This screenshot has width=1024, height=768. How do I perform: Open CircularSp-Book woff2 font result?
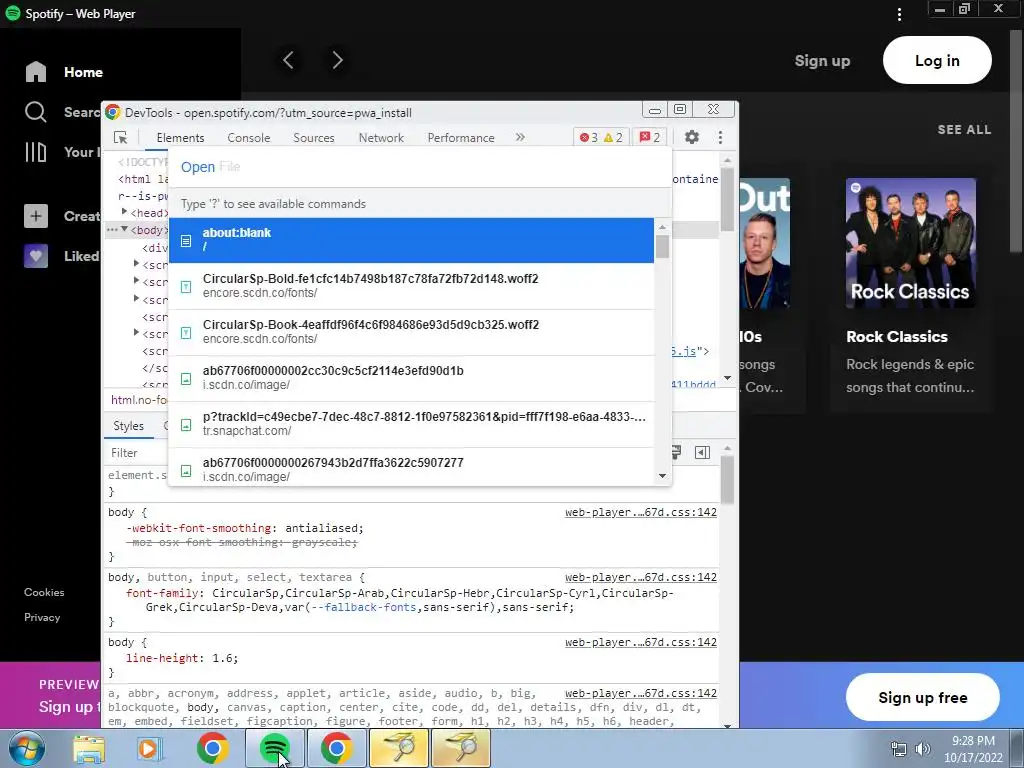point(411,332)
